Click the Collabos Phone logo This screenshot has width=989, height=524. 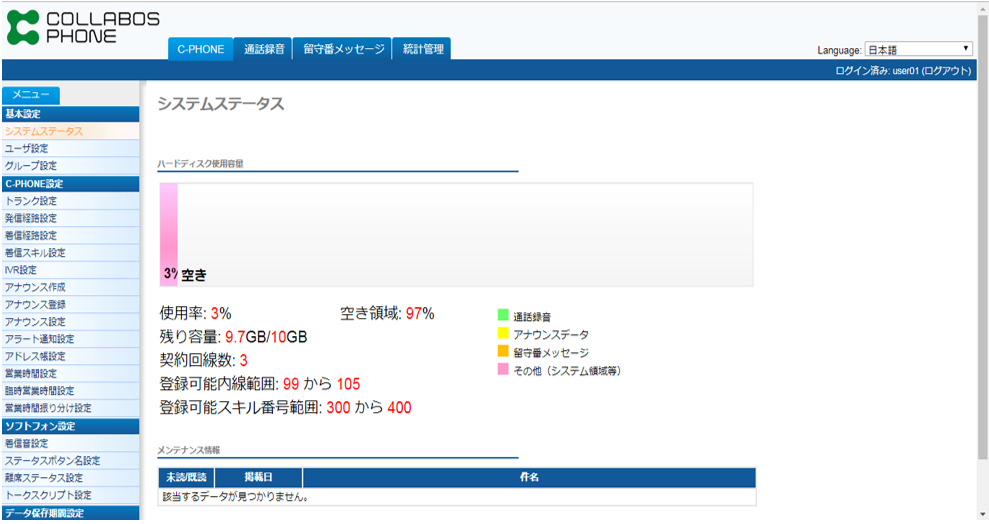tap(82, 27)
